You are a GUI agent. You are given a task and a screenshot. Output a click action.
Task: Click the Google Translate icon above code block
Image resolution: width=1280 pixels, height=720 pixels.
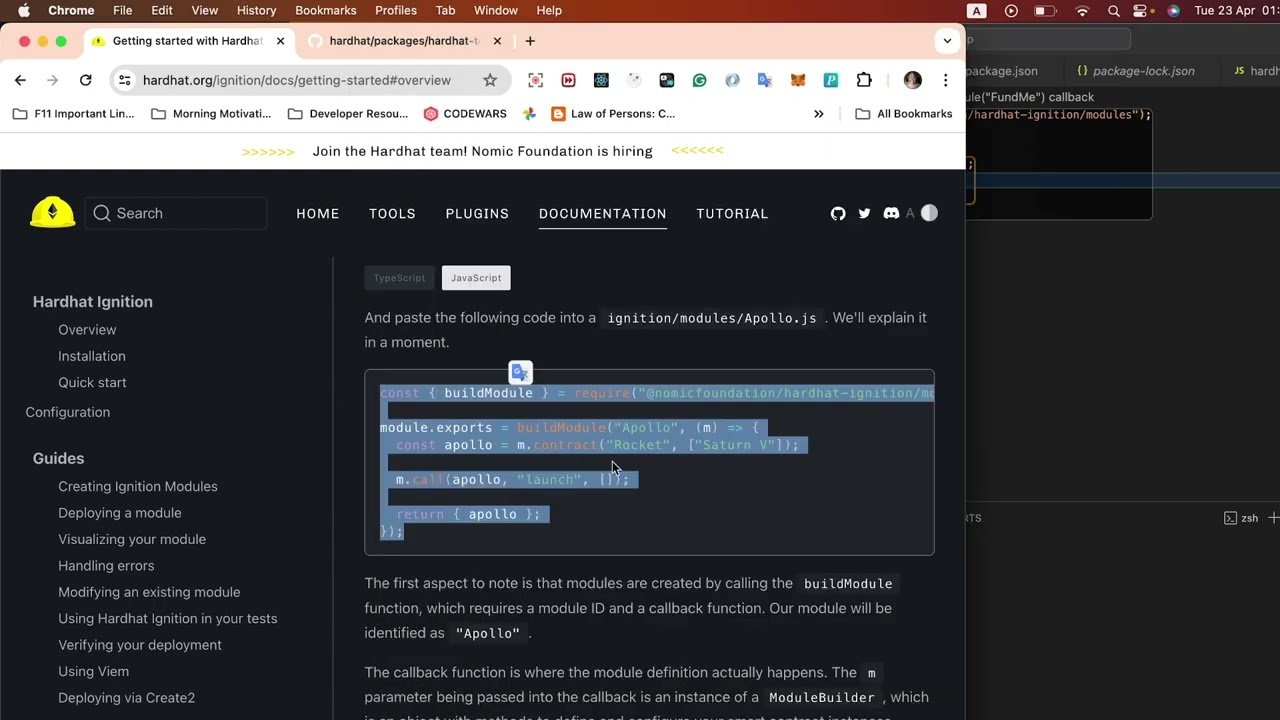(x=520, y=373)
